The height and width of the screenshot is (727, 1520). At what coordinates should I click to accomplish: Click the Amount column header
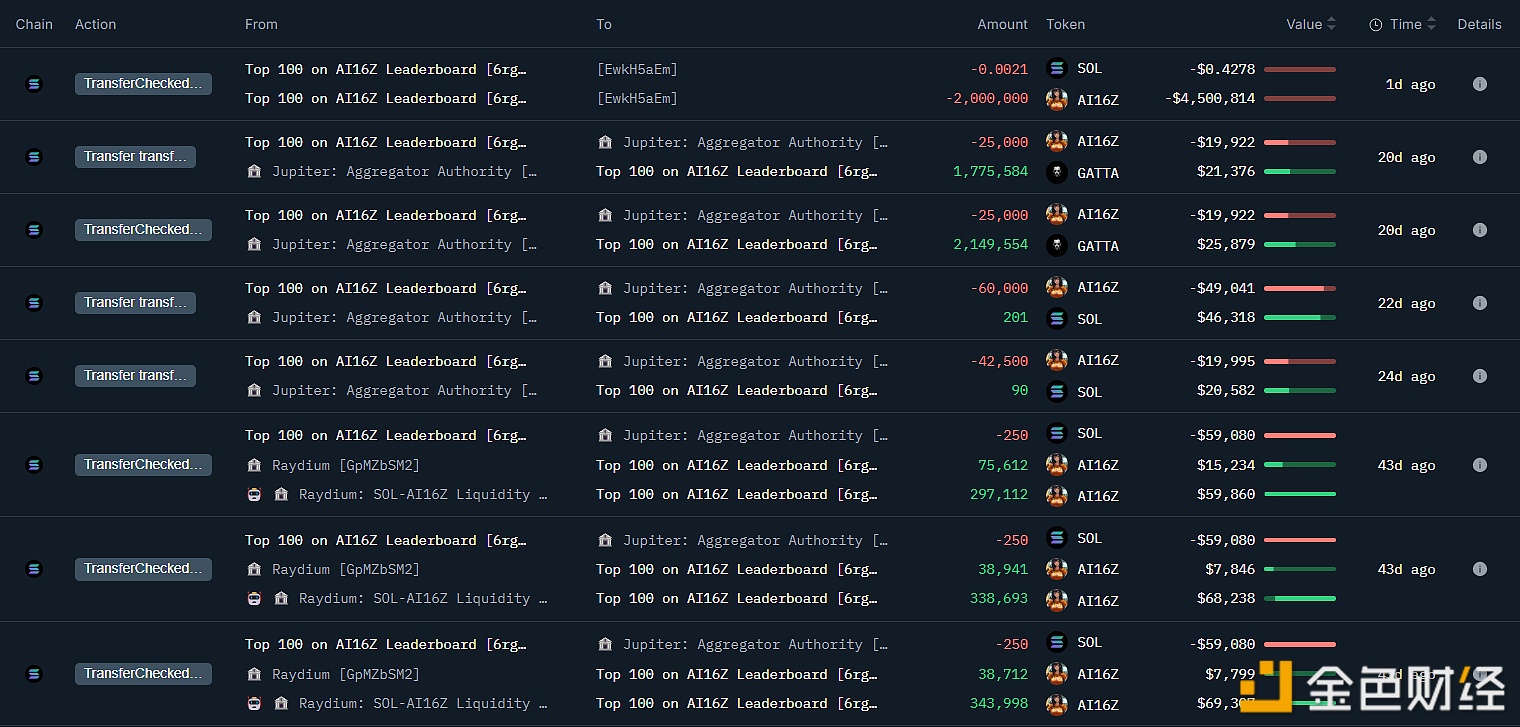point(1002,24)
